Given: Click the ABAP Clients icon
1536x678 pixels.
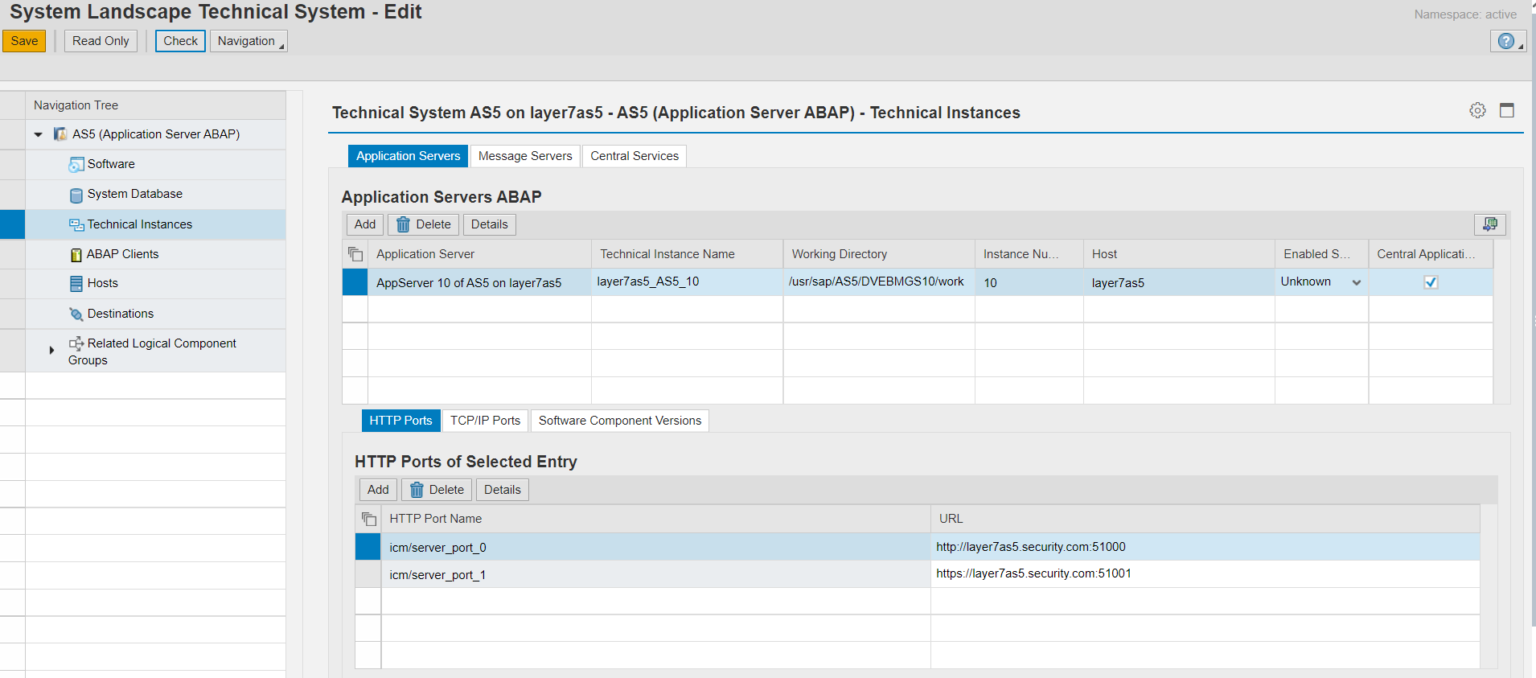Looking at the screenshot, I should (x=76, y=255).
